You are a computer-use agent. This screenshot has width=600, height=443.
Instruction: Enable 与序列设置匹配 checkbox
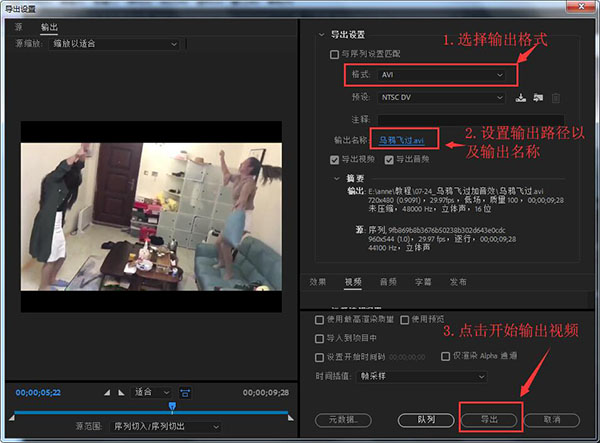pyautogui.click(x=334, y=54)
